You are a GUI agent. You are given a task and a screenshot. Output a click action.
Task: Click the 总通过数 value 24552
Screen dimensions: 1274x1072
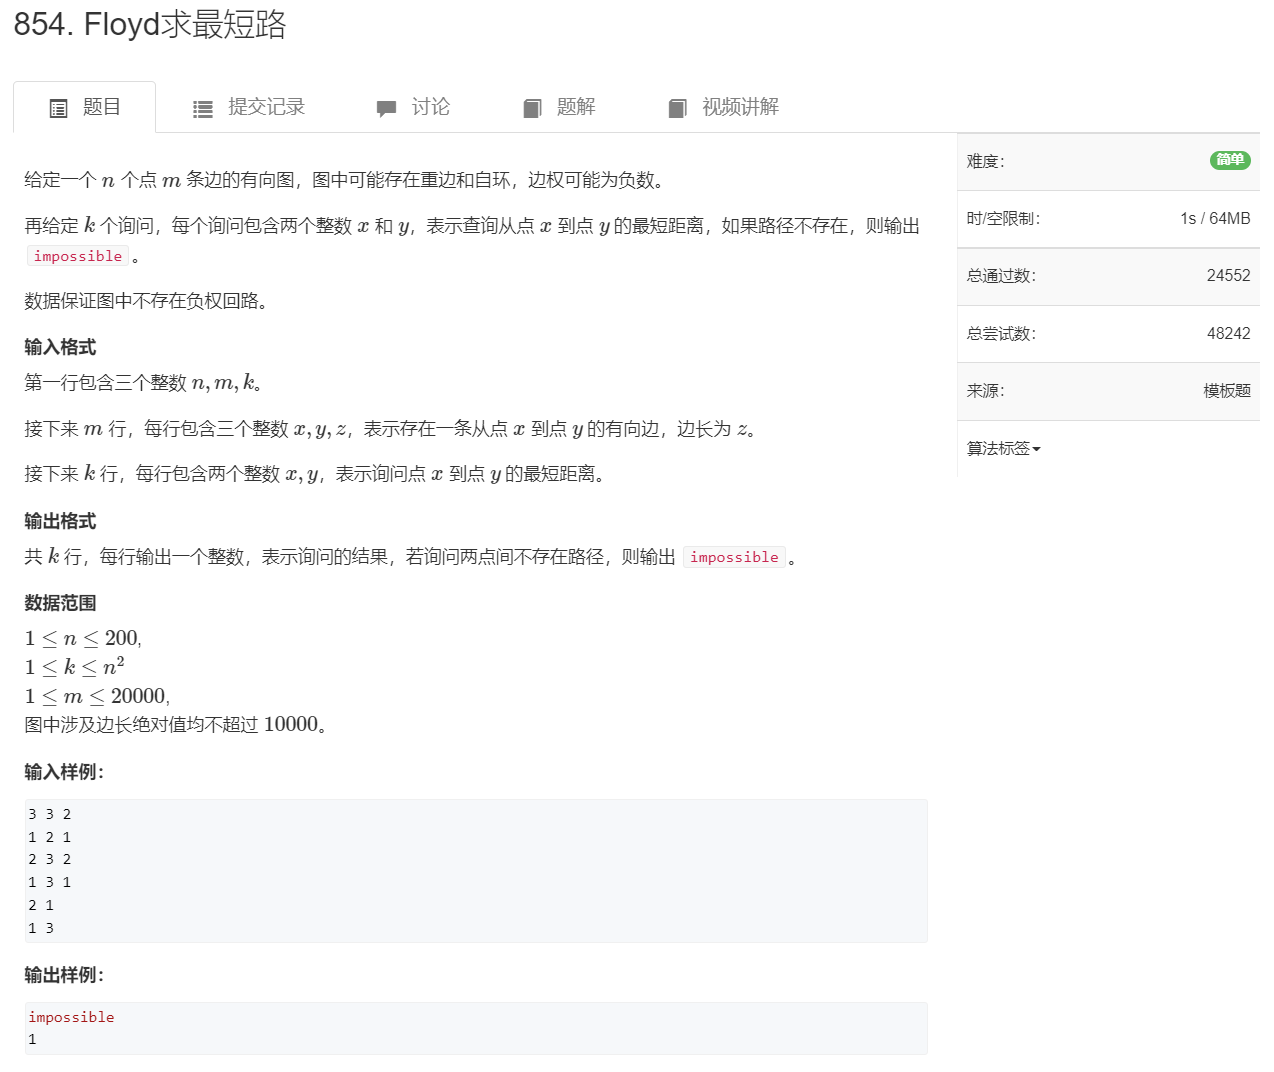(1228, 276)
